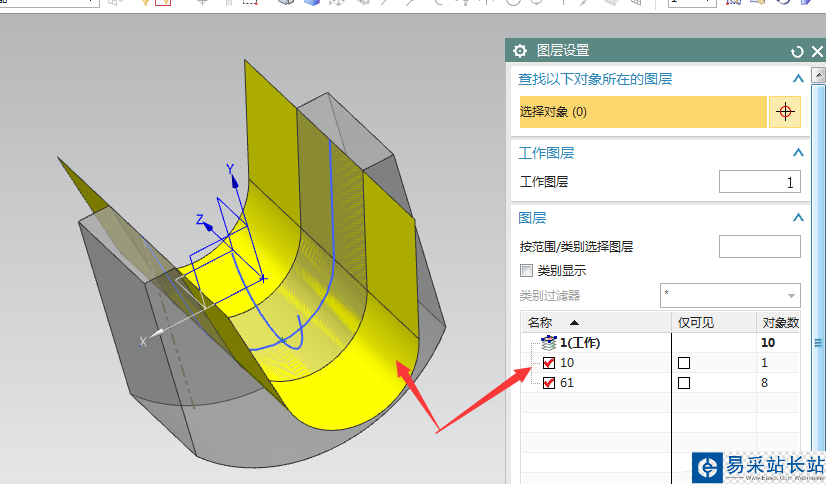Click object count 10 for the work layer

point(768,342)
